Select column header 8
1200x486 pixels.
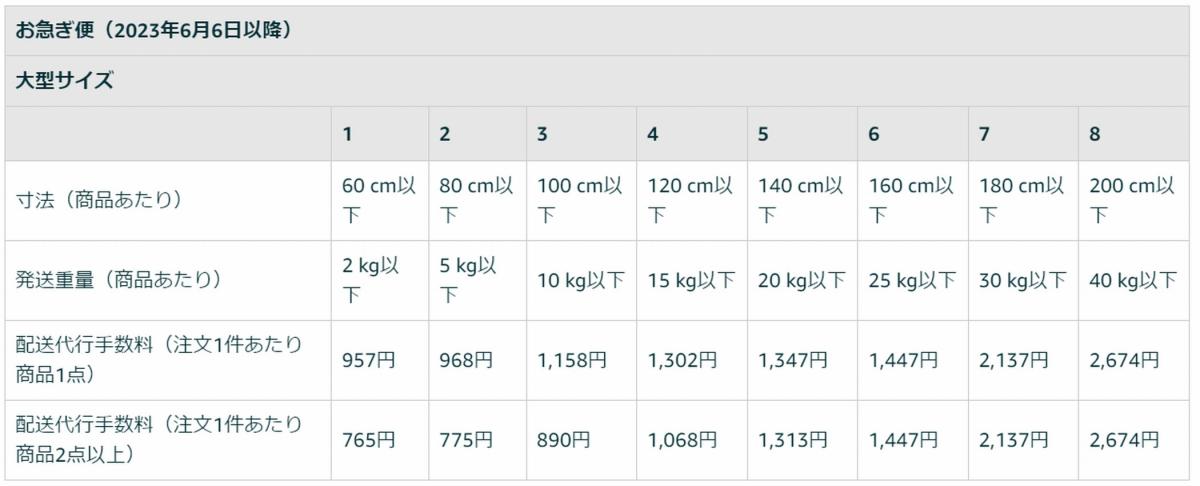1095,134
